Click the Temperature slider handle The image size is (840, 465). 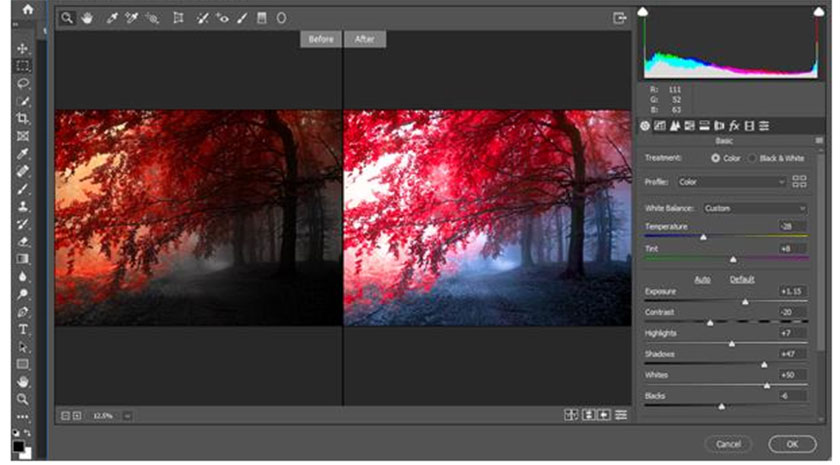click(x=703, y=237)
